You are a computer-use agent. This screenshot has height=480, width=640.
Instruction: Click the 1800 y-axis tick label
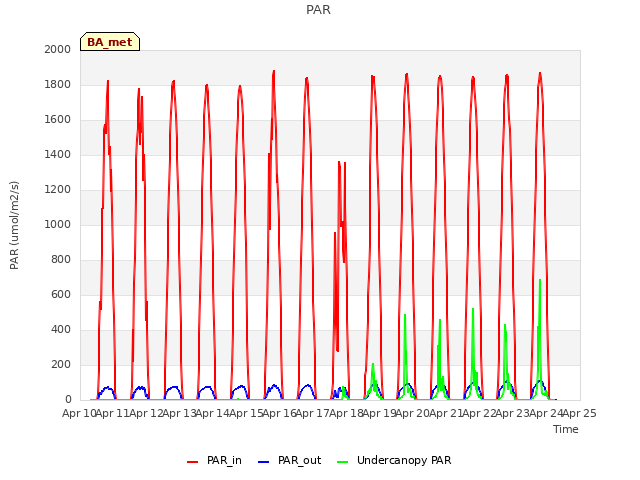[x=58, y=84]
